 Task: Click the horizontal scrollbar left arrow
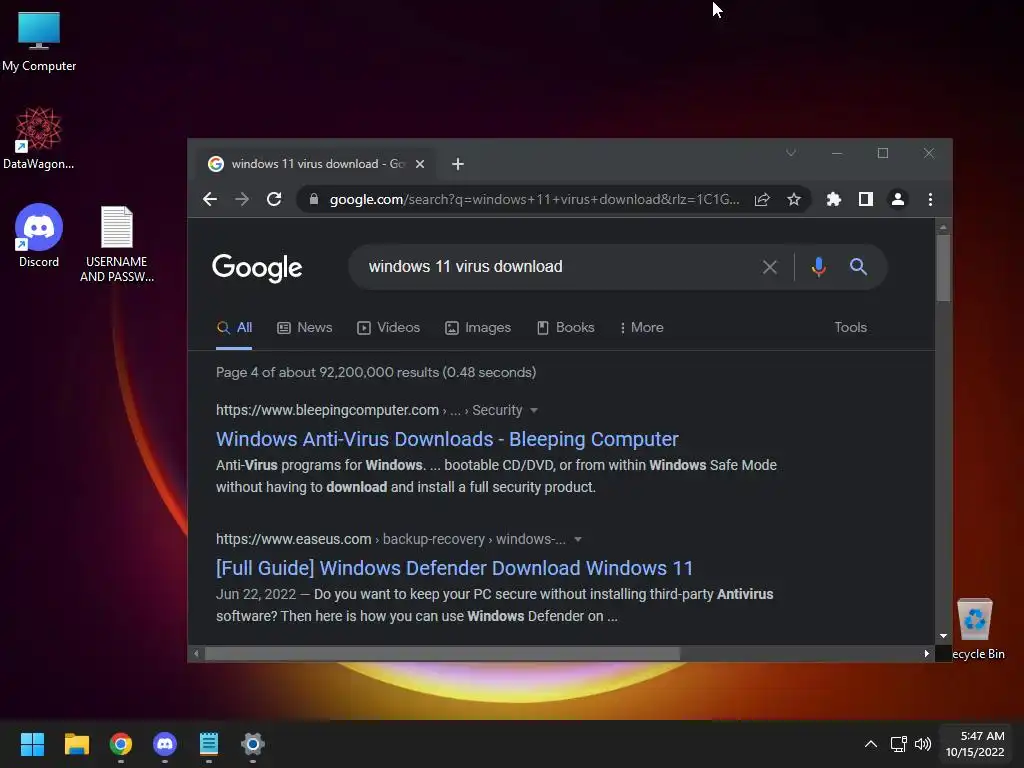196,654
